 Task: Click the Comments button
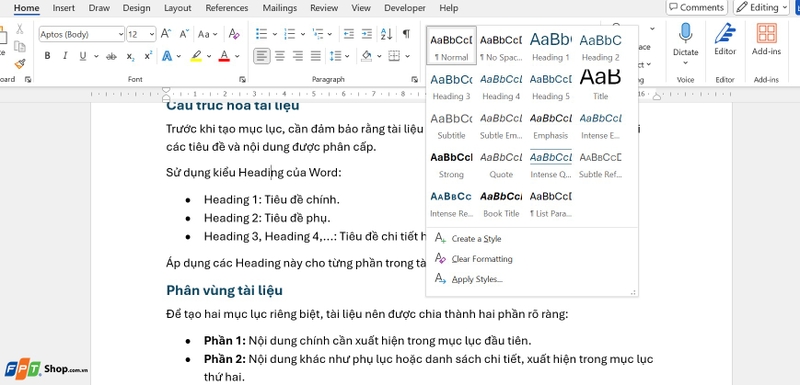[x=697, y=7]
